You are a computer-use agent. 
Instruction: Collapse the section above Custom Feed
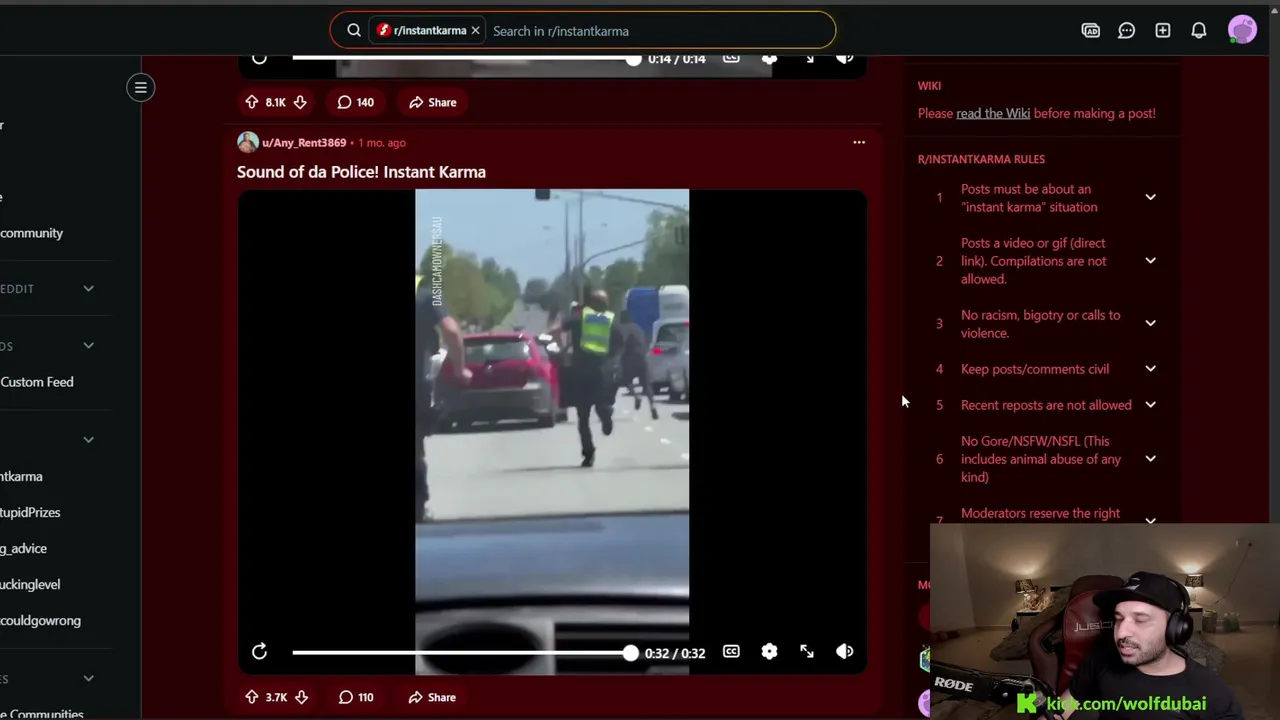(x=88, y=346)
